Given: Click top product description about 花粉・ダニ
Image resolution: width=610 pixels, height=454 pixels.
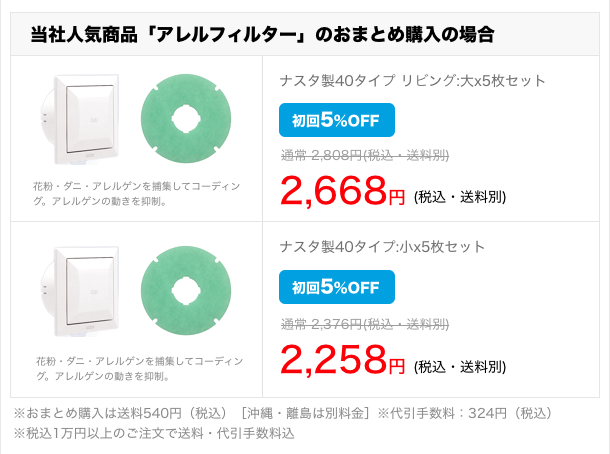Looking at the screenshot, I should coord(136,194).
